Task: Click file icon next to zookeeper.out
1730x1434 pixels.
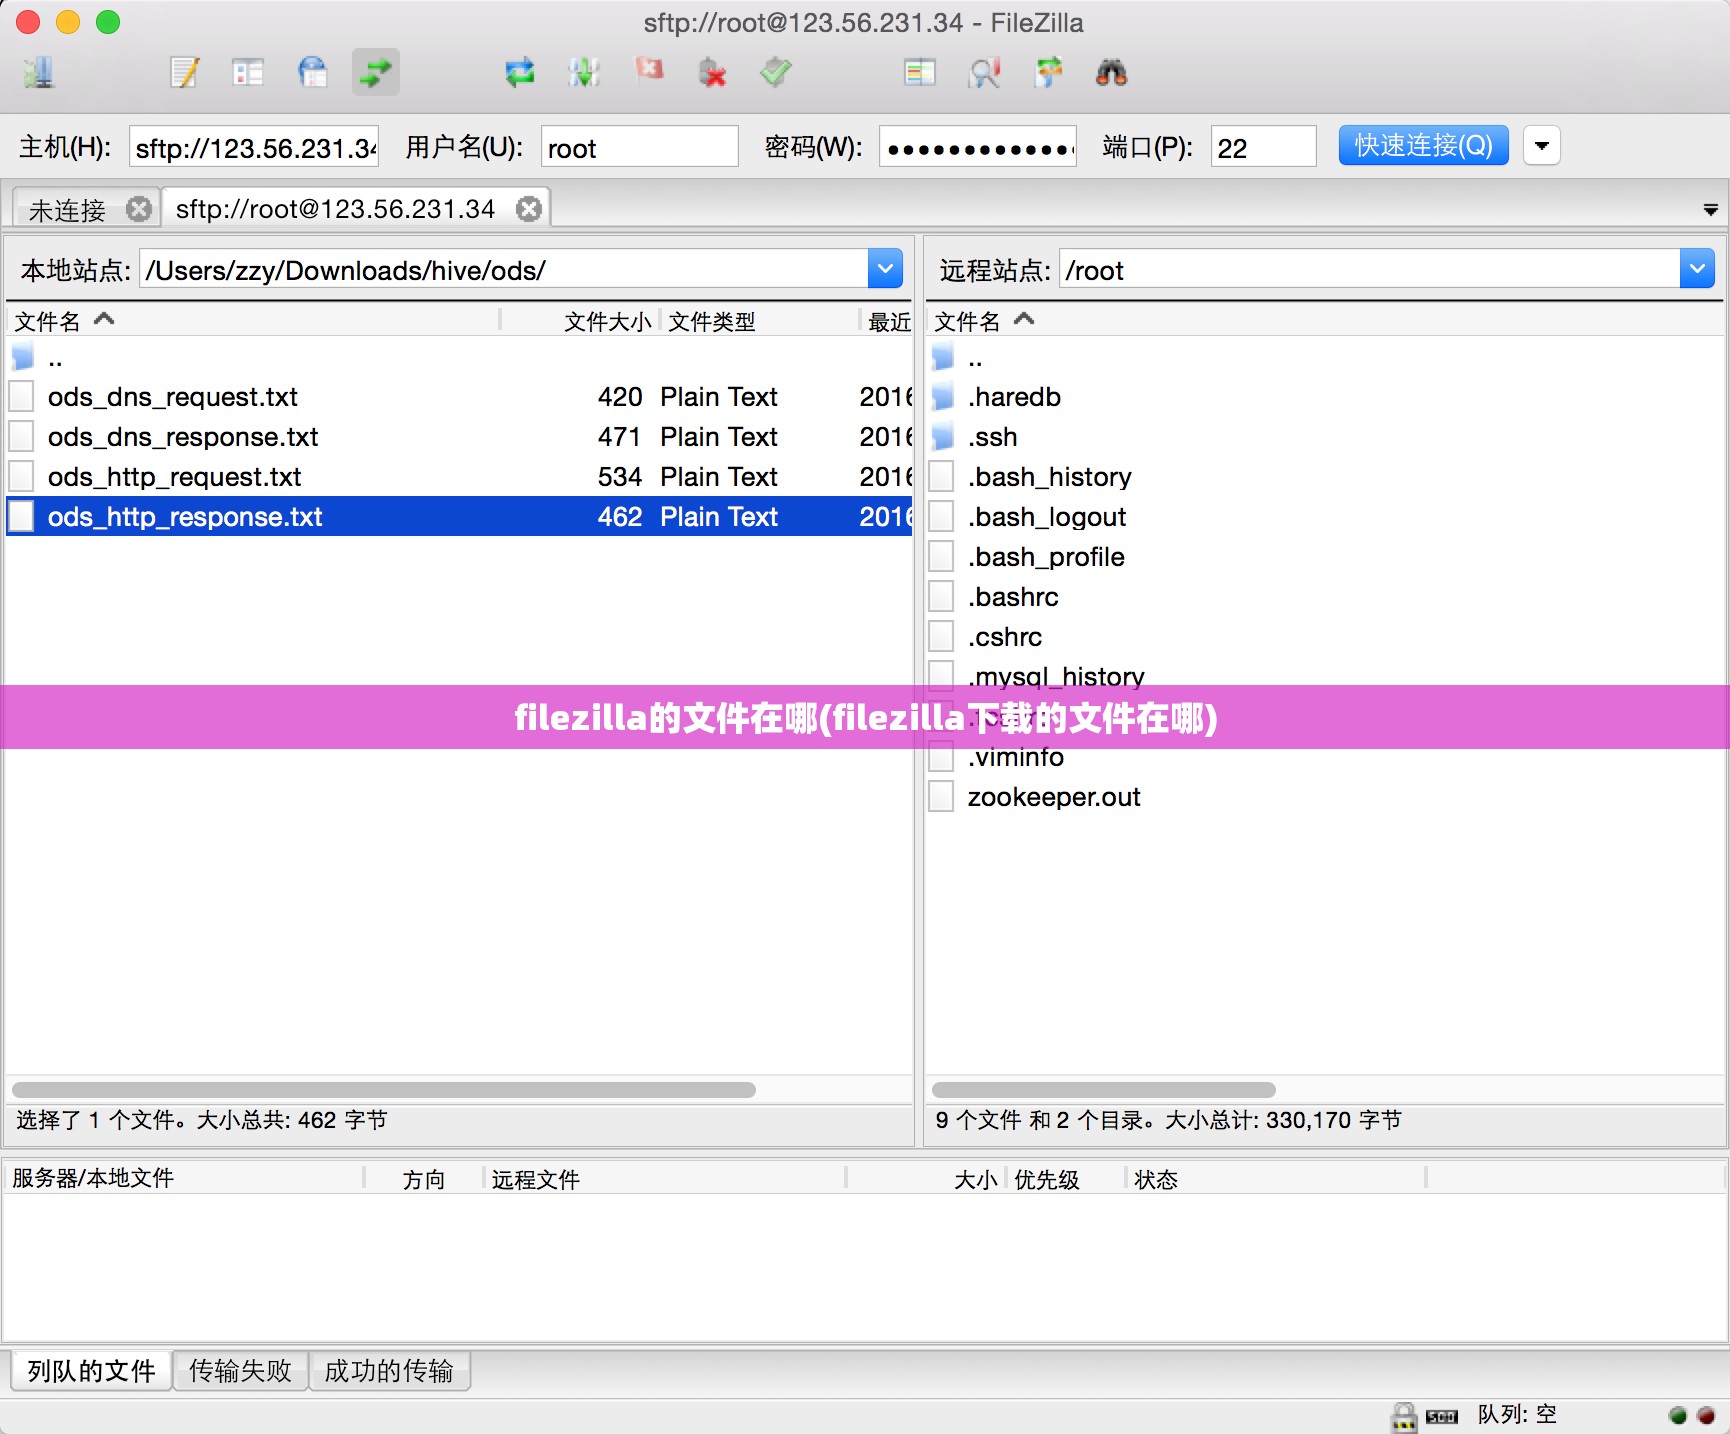Action: click(x=941, y=797)
